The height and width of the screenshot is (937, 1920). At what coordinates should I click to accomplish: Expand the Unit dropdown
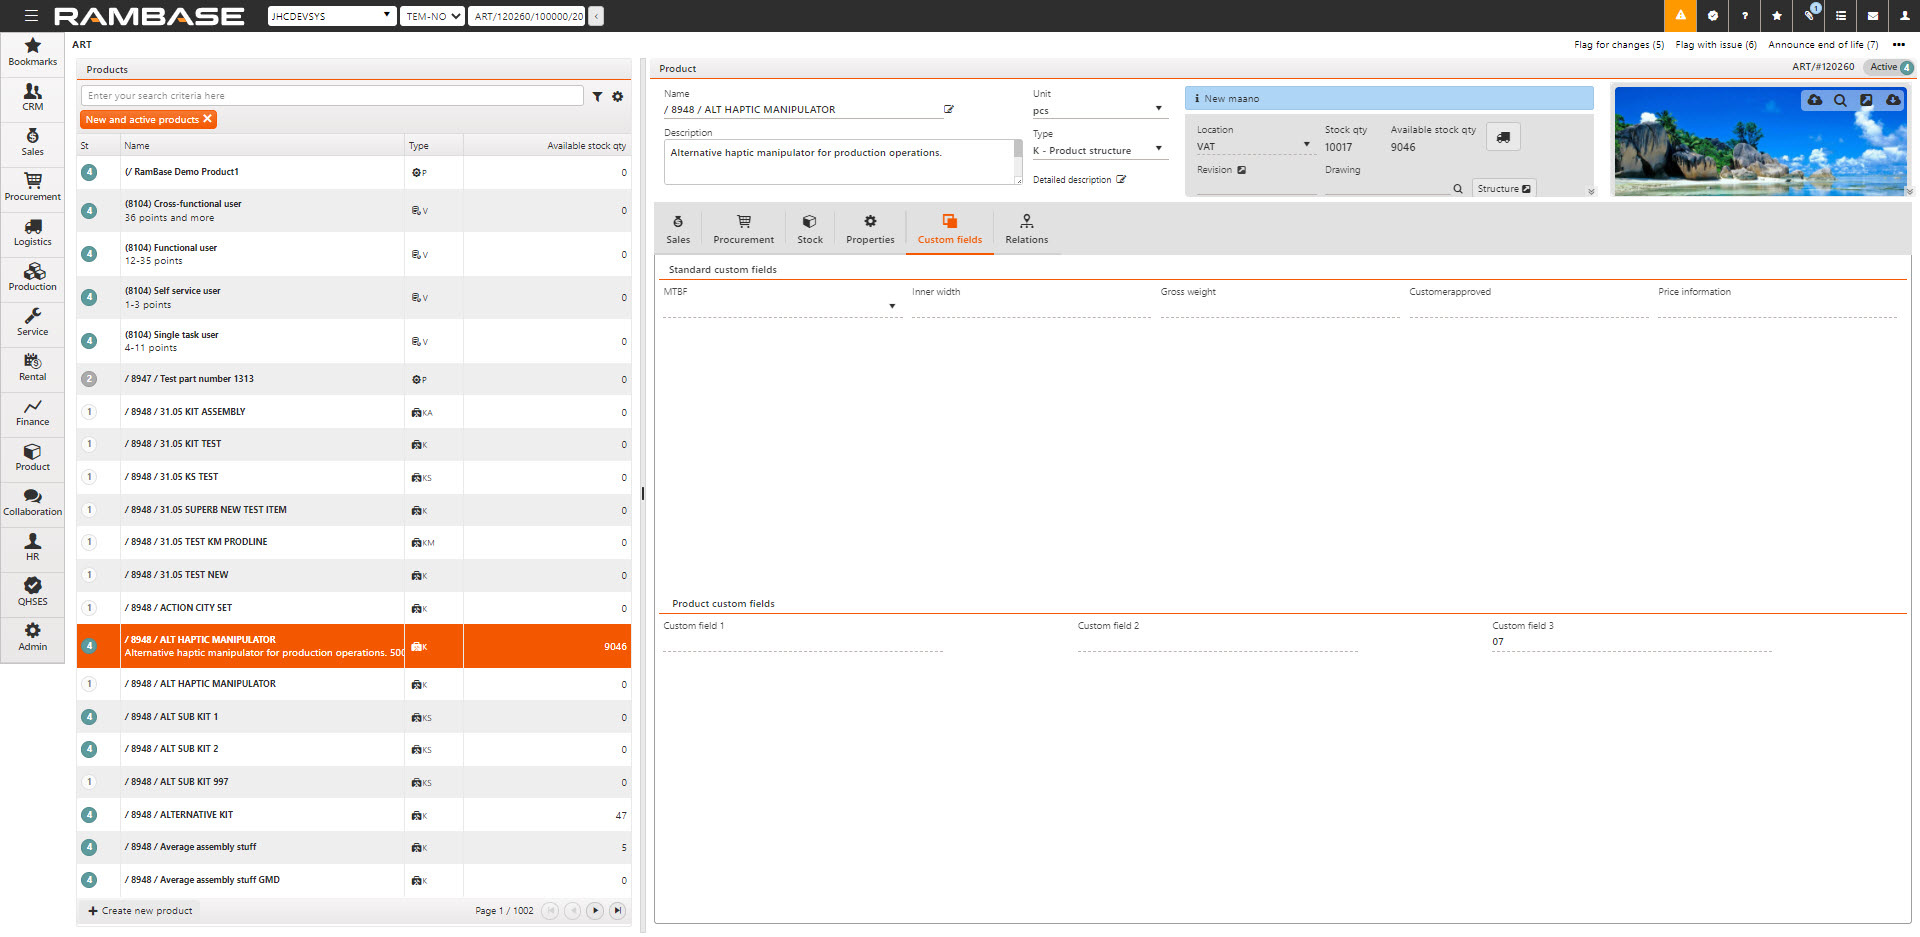(x=1158, y=109)
